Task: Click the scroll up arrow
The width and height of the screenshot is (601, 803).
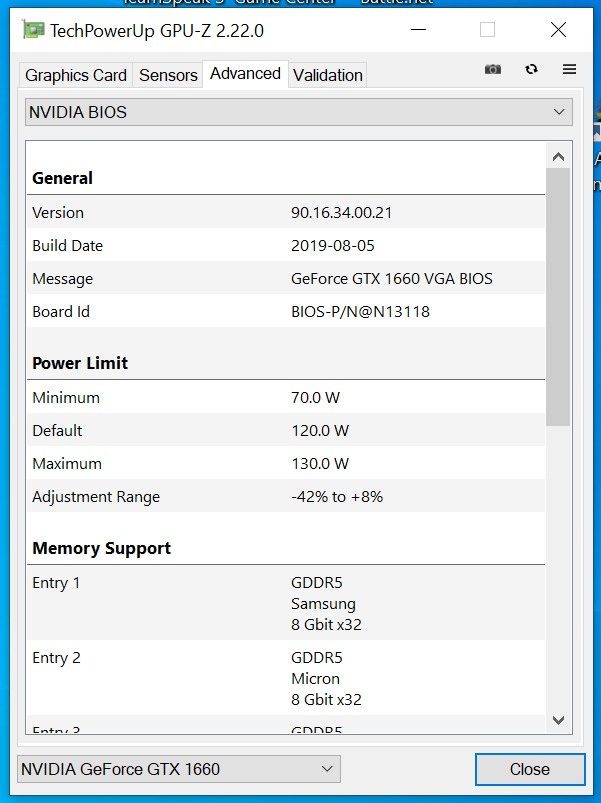Action: 558,157
